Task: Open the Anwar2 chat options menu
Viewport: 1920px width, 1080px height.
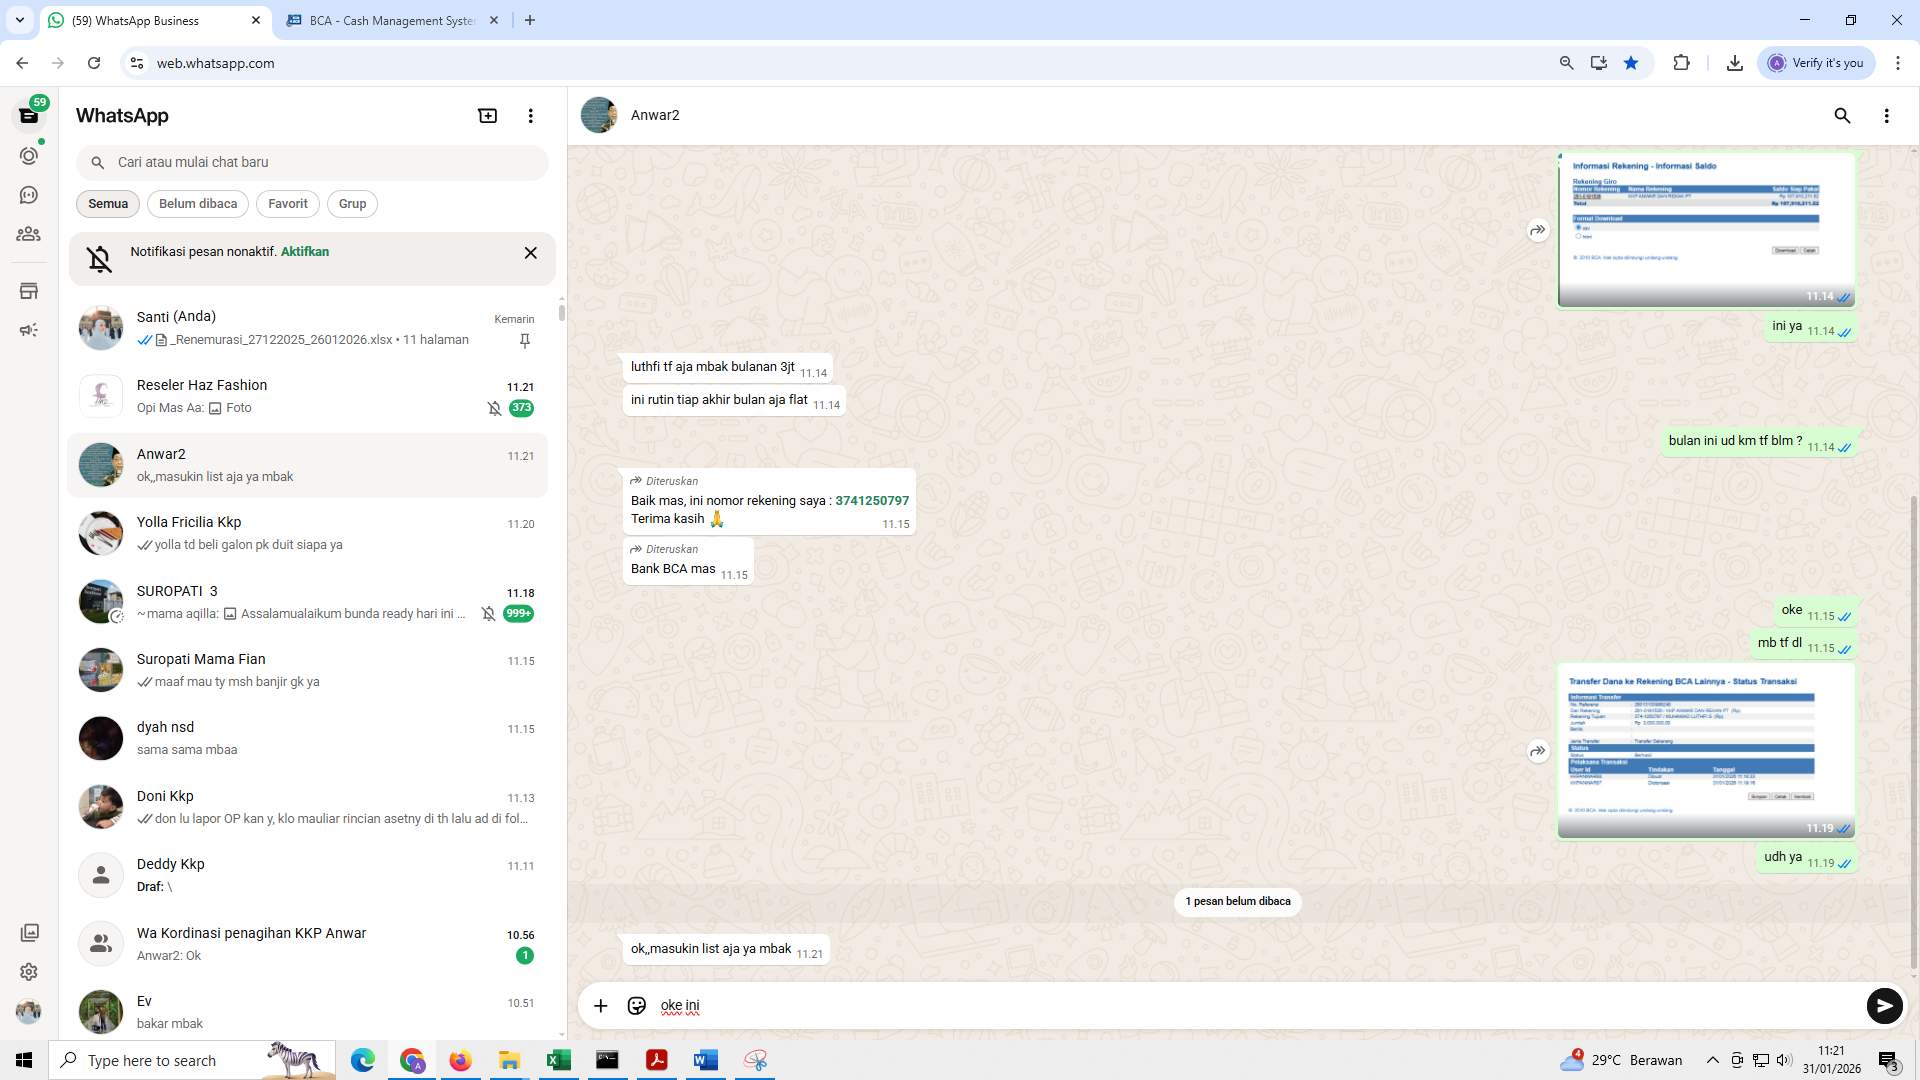Action: coord(1888,116)
